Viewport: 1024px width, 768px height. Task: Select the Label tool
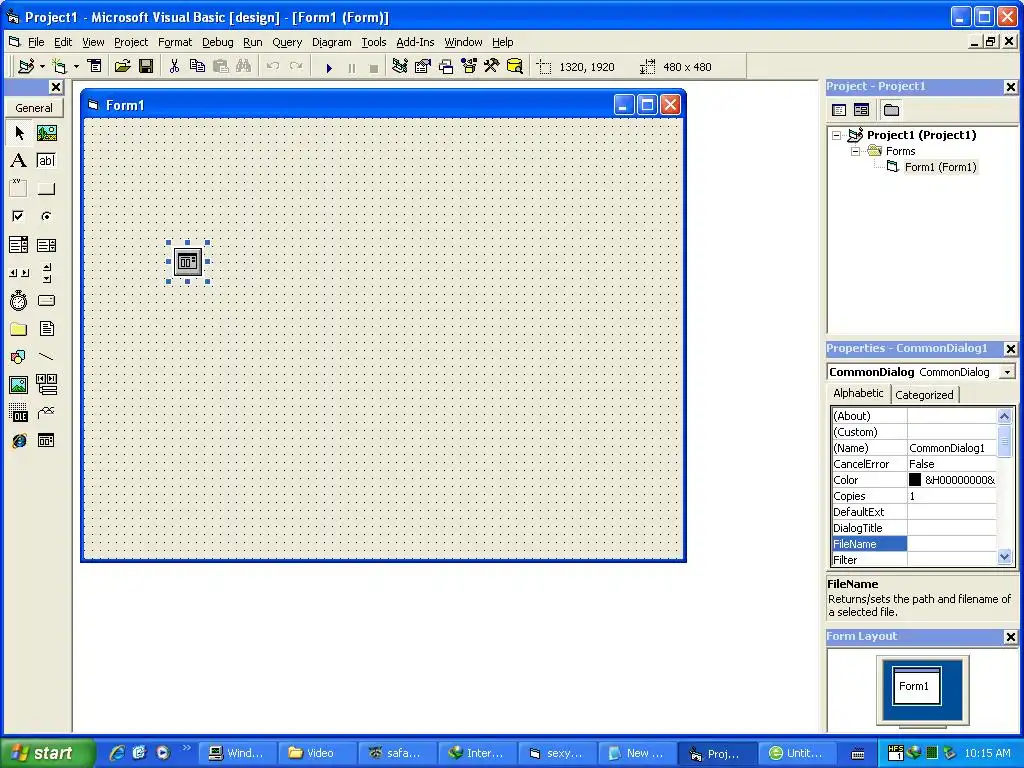coord(19,161)
